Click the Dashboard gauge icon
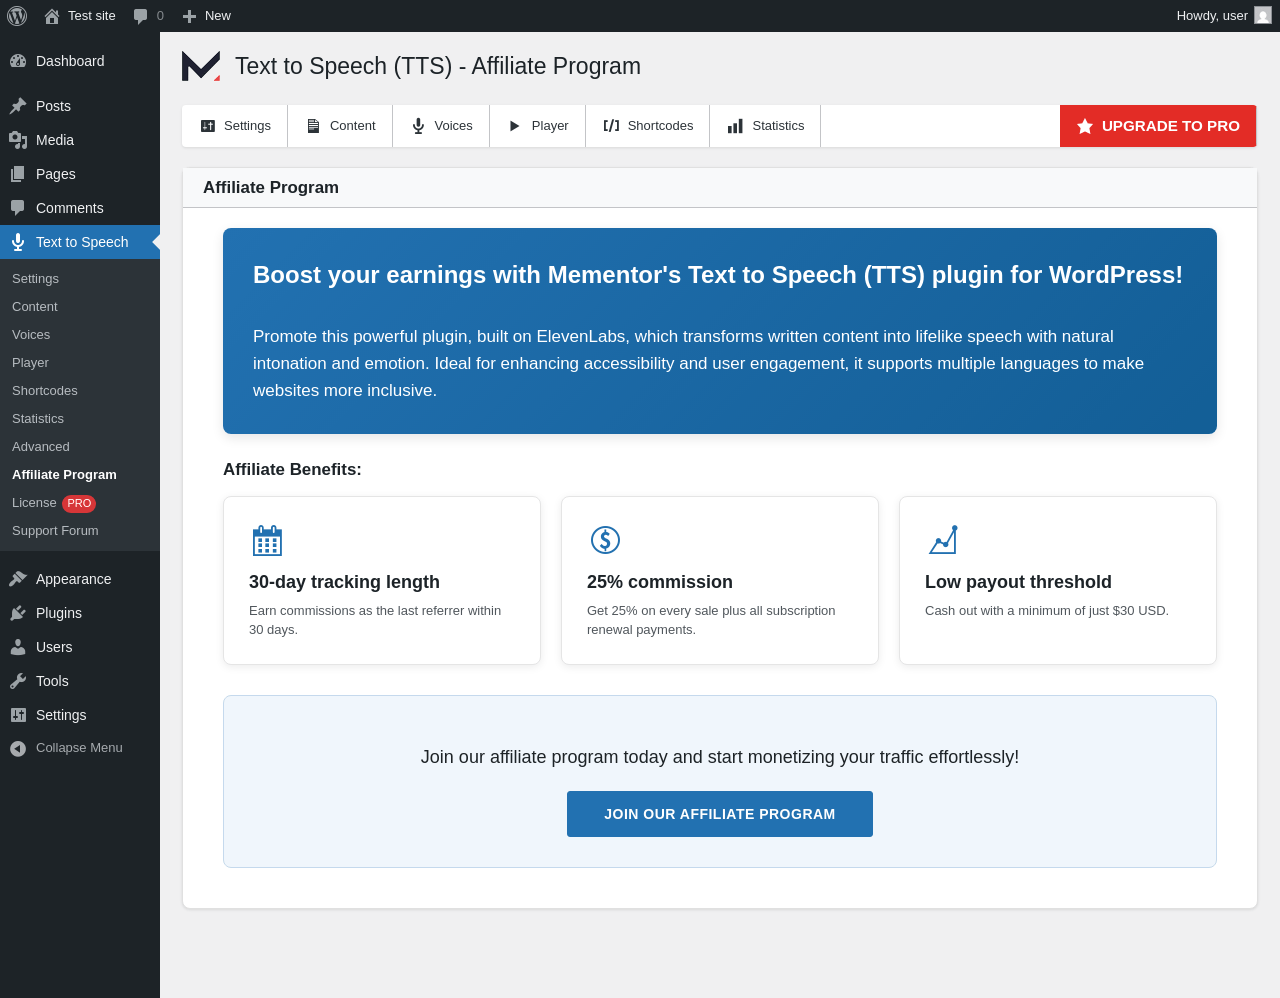This screenshot has height=998, width=1280. click(x=18, y=61)
